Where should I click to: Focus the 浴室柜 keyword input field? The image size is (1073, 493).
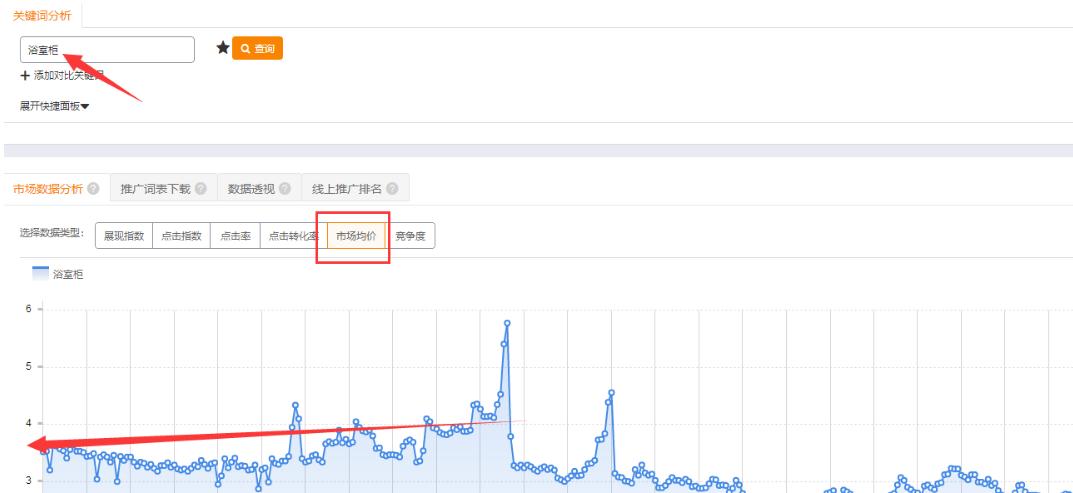point(107,49)
